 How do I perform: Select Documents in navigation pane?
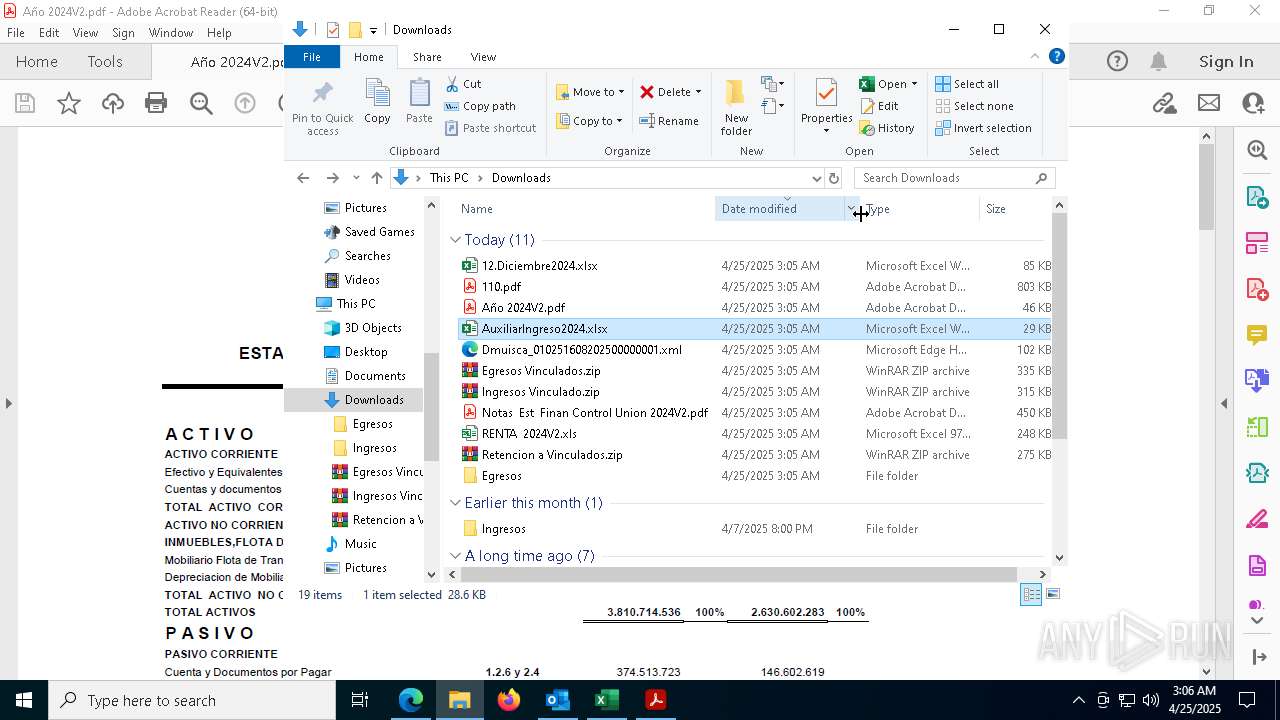coord(375,376)
